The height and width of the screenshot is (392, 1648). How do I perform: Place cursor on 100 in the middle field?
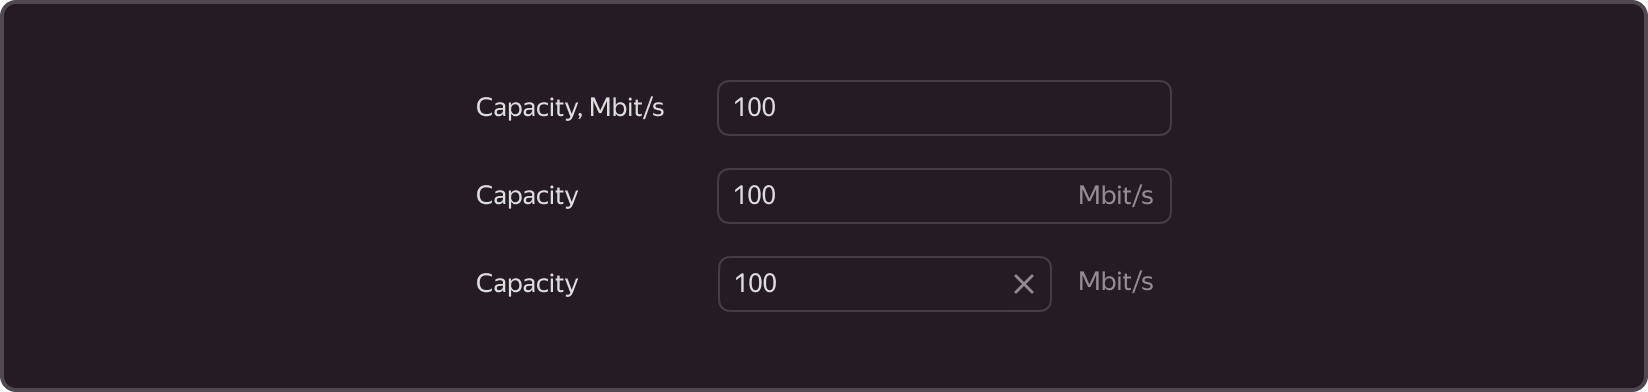[x=754, y=196]
